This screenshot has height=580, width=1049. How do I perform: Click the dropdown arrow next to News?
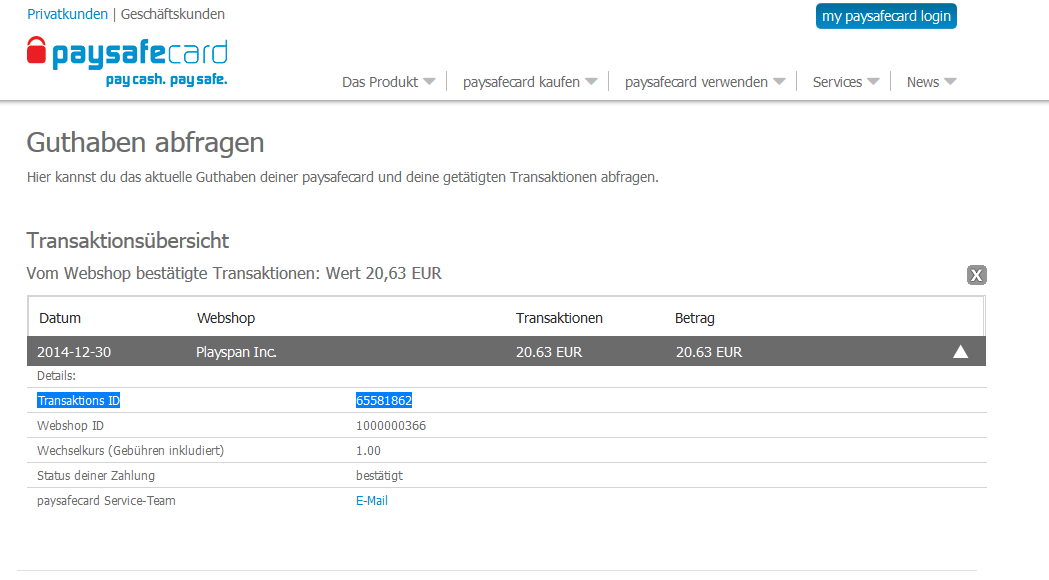click(x=950, y=82)
